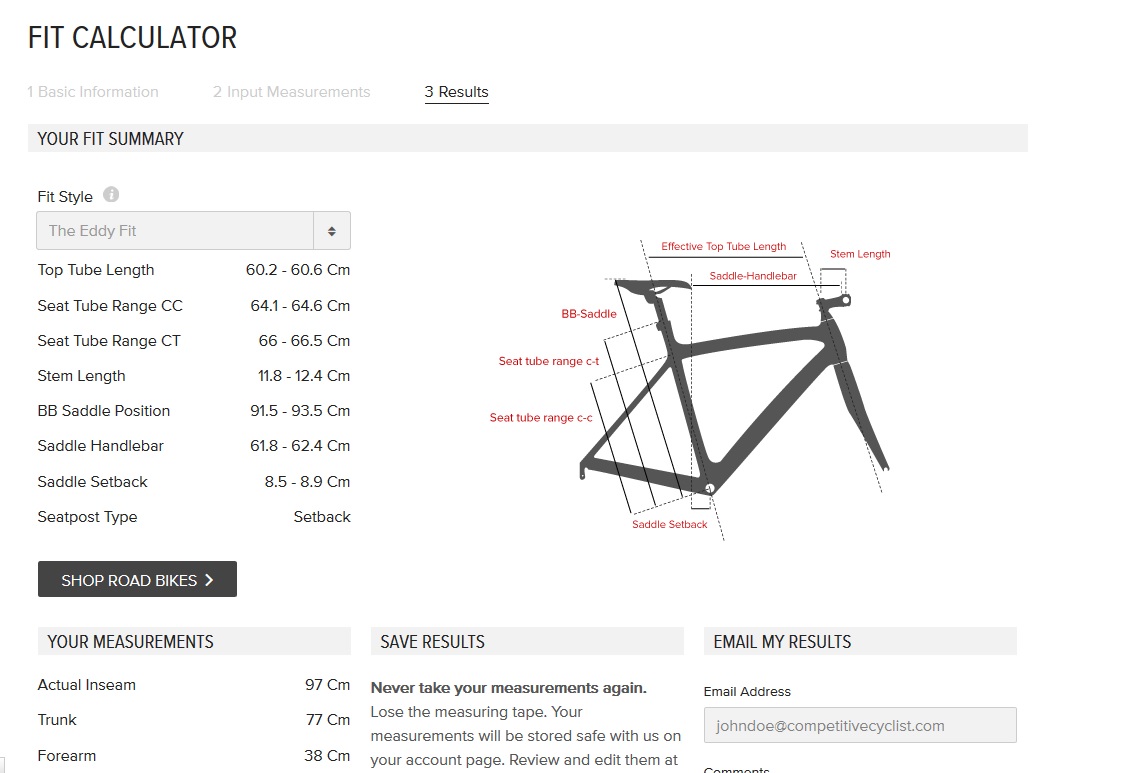Click the Stem Length diagram label
The width and height of the screenshot is (1142, 773).
tap(860, 254)
